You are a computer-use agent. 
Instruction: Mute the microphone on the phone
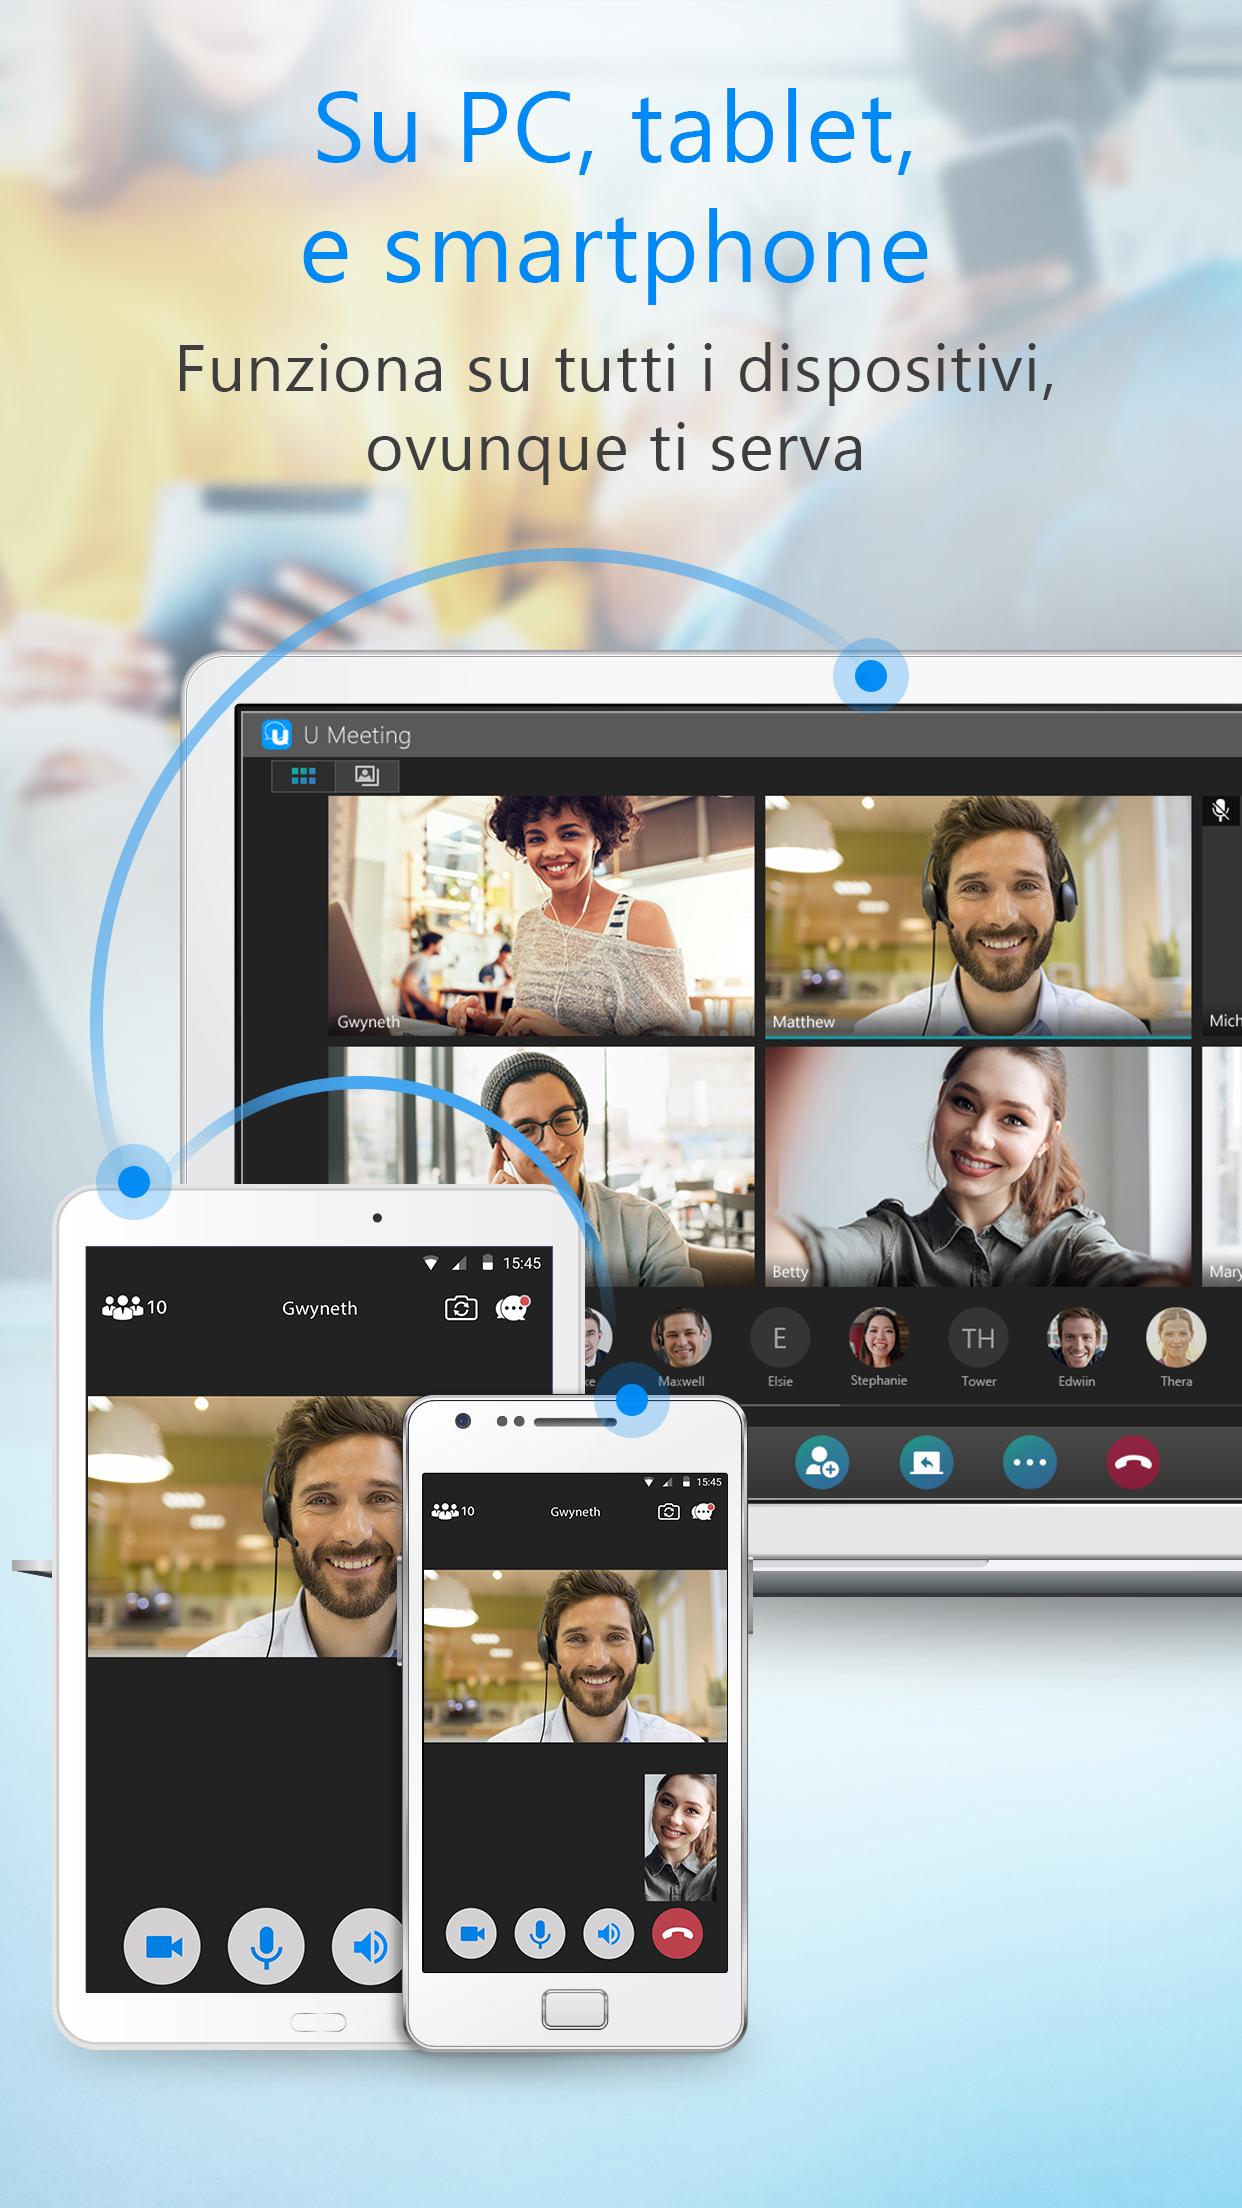pyautogui.click(x=540, y=1934)
